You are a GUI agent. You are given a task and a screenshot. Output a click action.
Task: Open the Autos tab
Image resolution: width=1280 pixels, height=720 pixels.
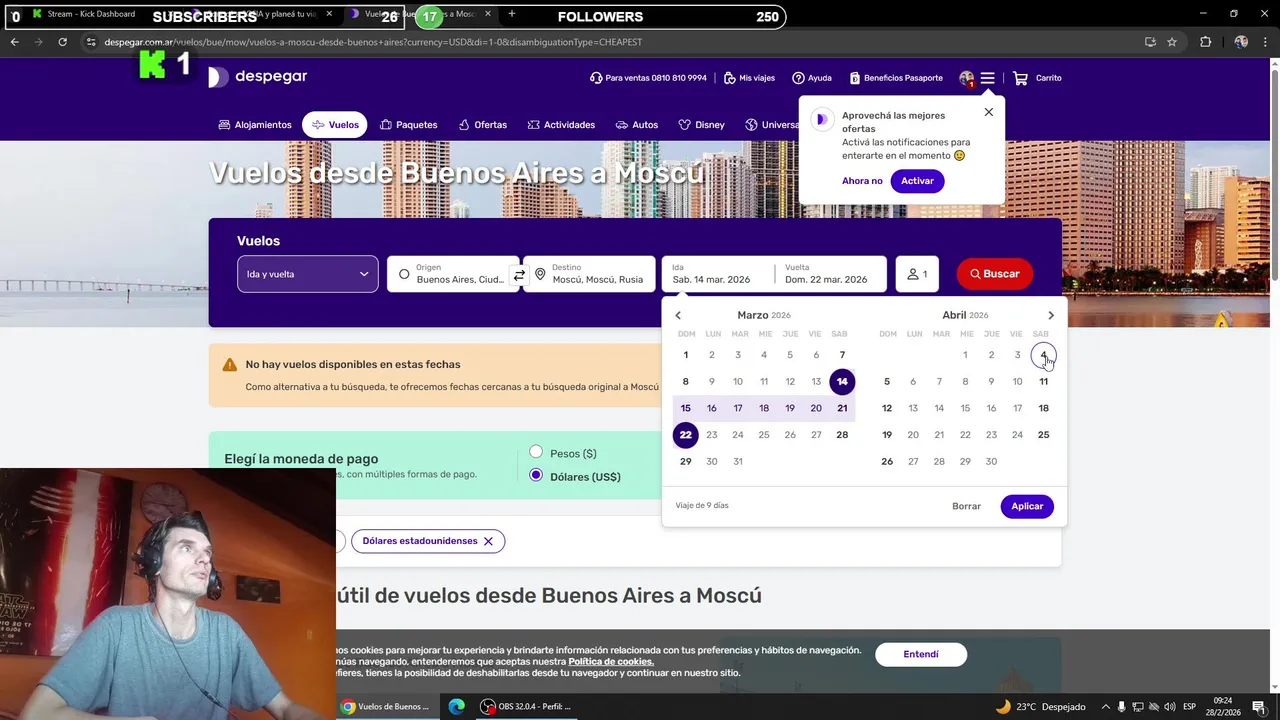pos(637,125)
